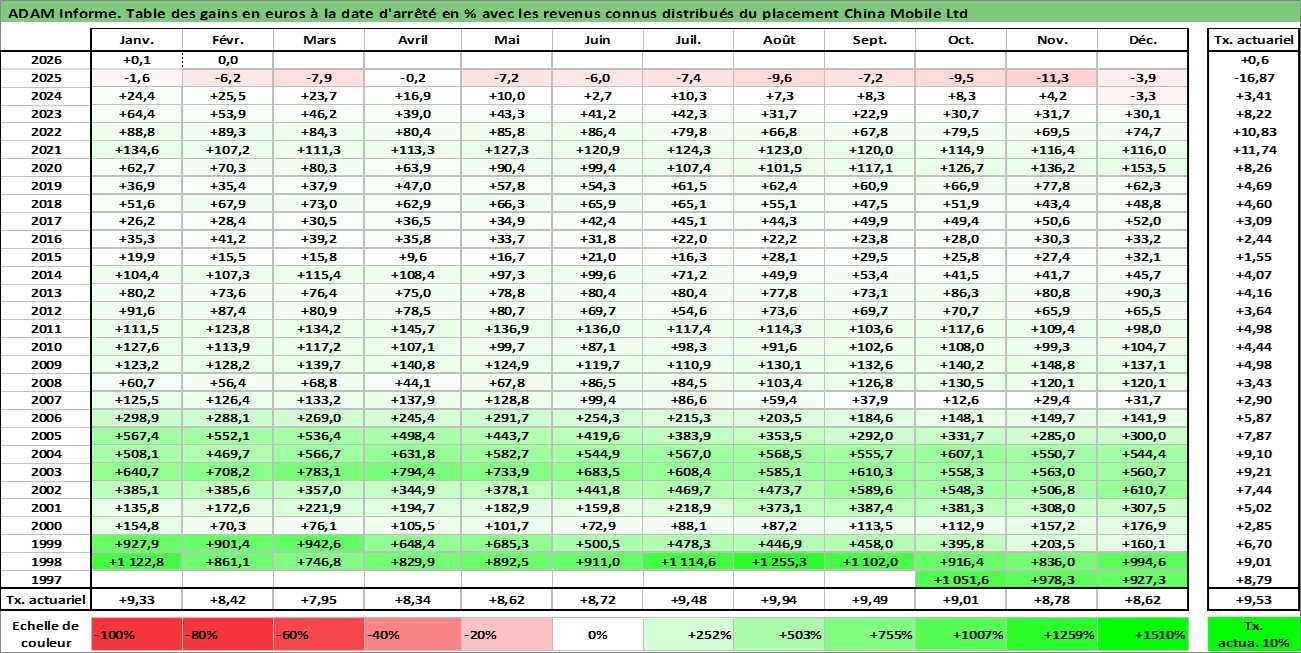Click the 'Déc.' column header
The width and height of the screenshot is (1301, 653).
(x=1143, y=40)
